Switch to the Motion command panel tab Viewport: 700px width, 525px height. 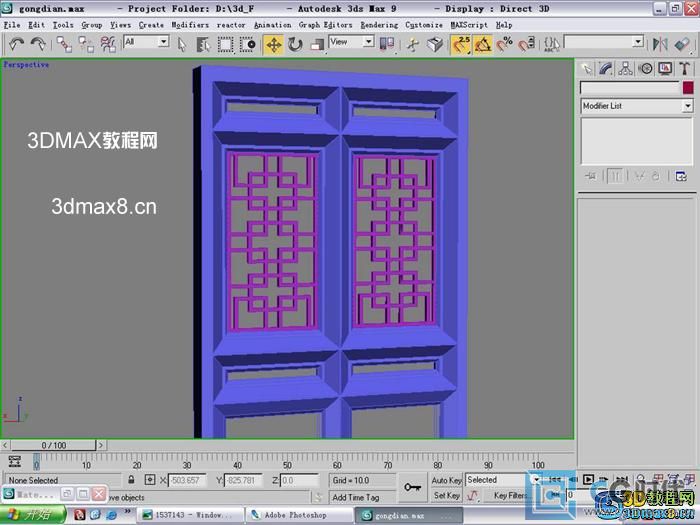coord(645,69)
